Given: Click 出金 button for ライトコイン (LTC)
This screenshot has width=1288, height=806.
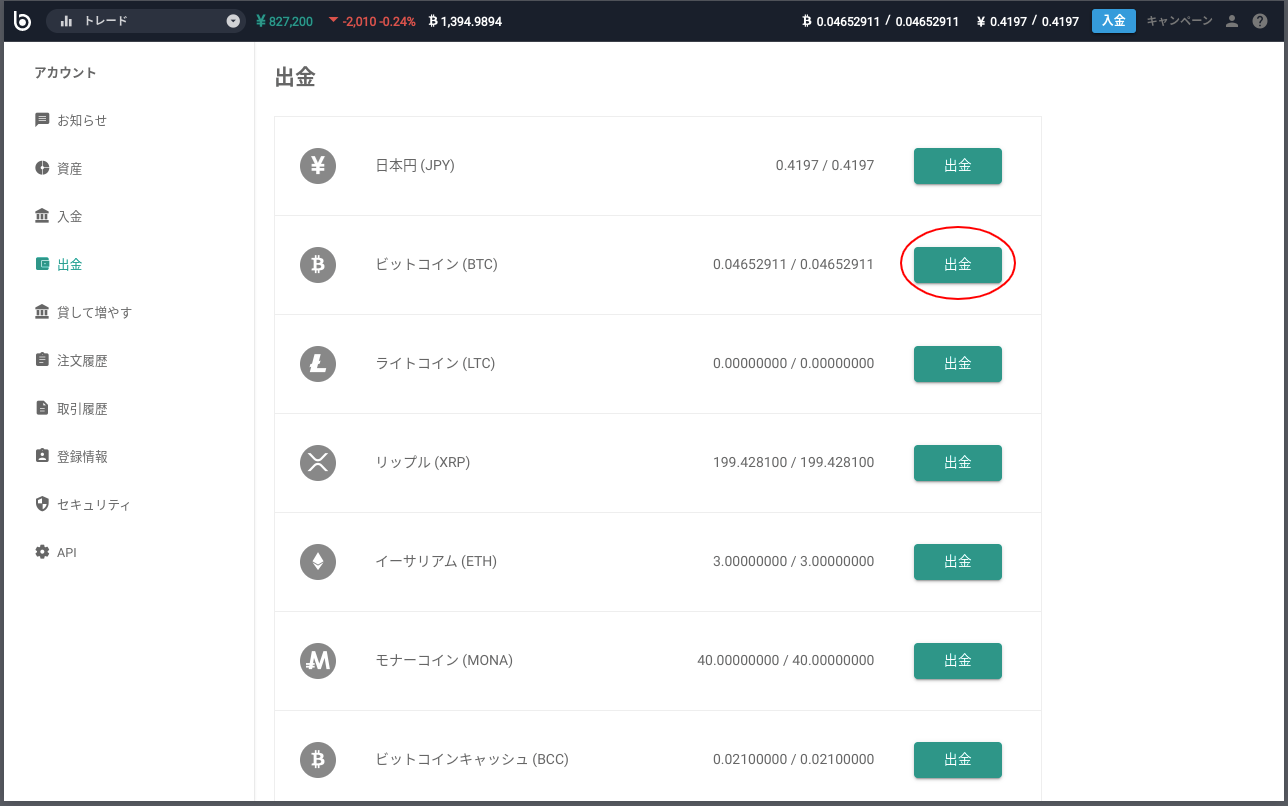Looking at the screenshot, I should pos(958,364).
